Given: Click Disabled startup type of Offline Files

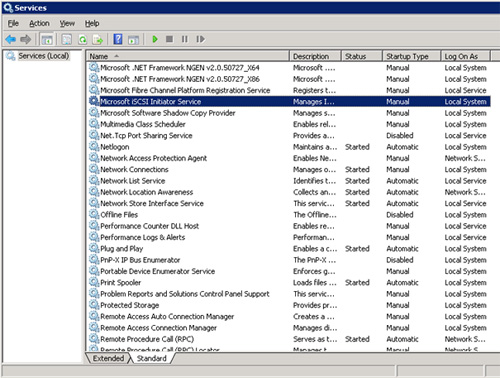Looking at the screenshot, I should pos(400,215).
